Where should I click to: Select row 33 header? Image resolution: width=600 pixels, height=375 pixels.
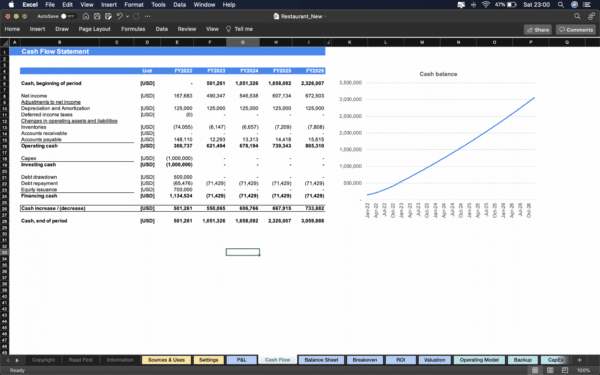[x=5, y=252]
